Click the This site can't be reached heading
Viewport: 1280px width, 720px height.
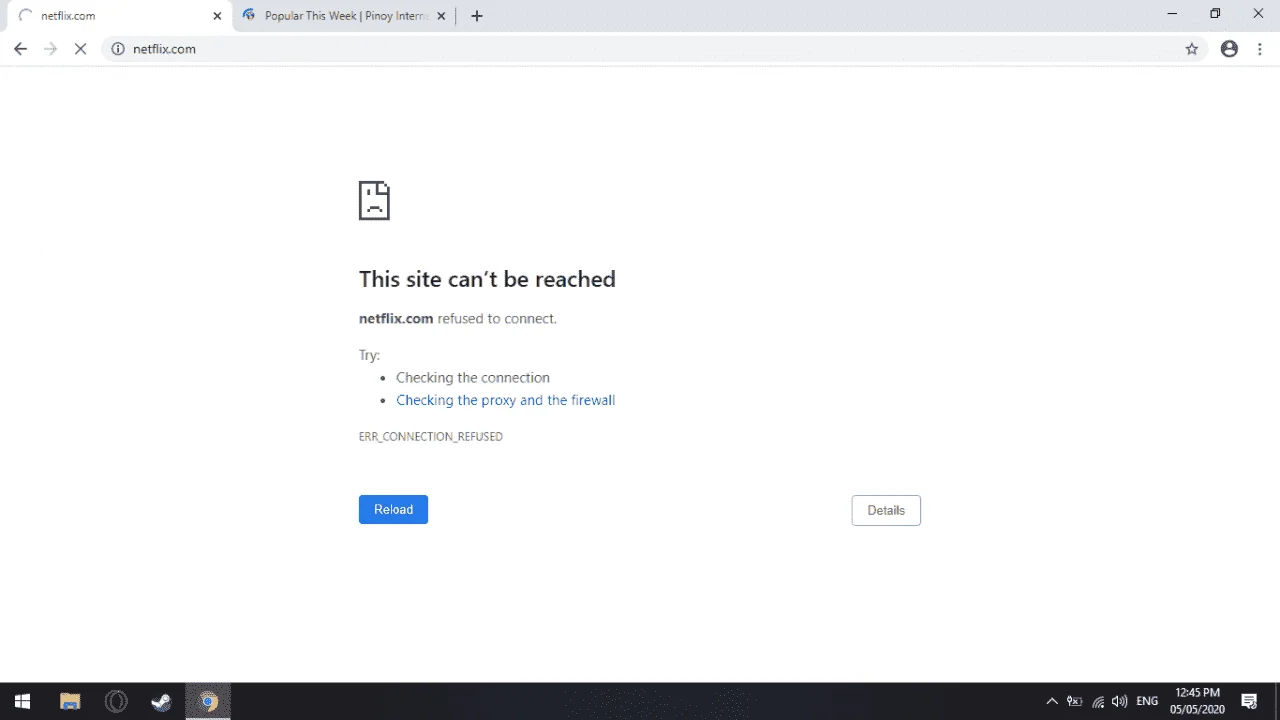tap(487, 279)
